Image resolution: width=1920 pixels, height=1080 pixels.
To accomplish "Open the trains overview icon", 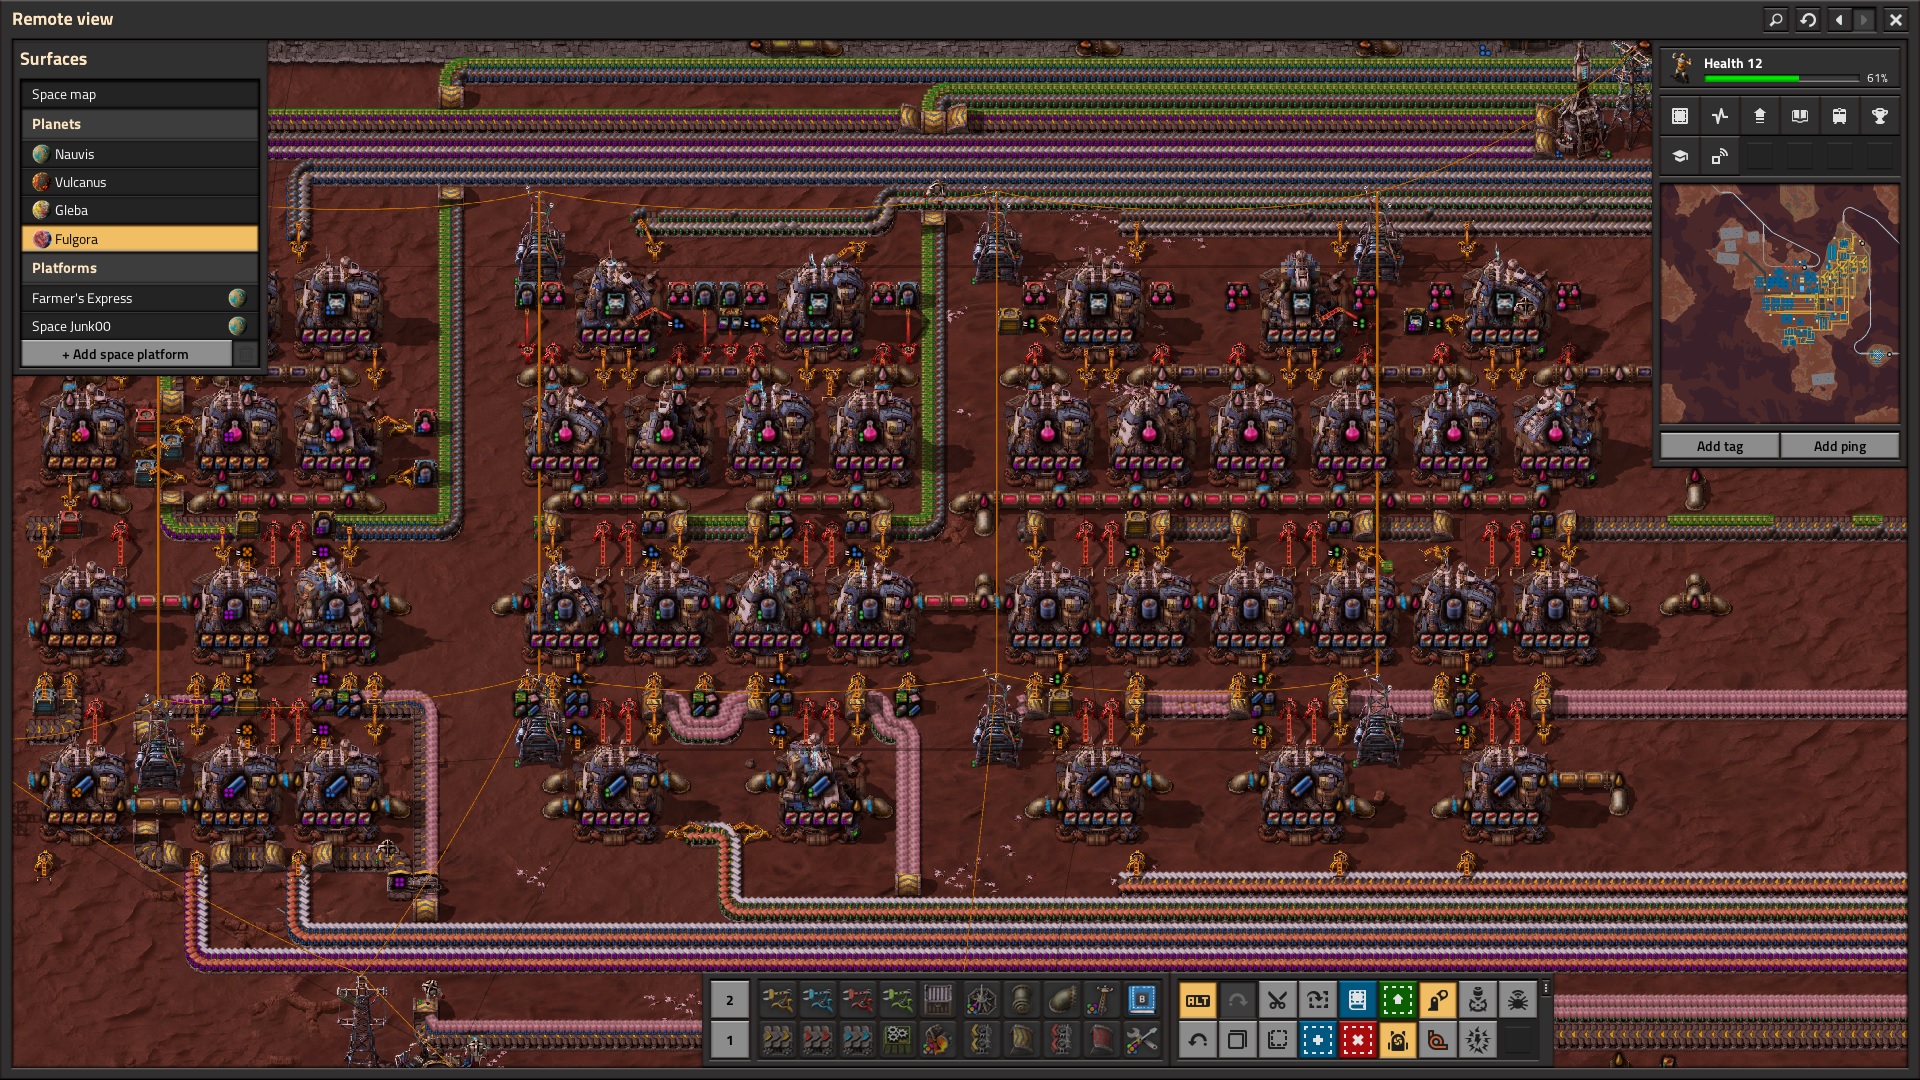I will [x=1839, y=116].
